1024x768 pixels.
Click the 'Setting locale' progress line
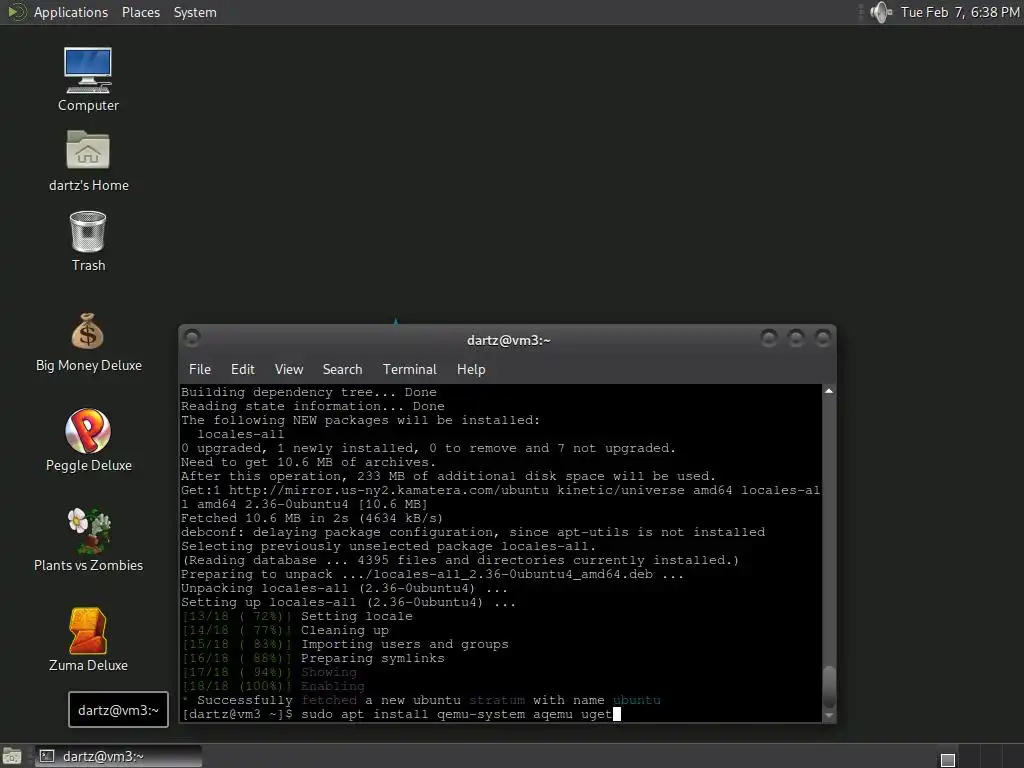pos(297,616)
